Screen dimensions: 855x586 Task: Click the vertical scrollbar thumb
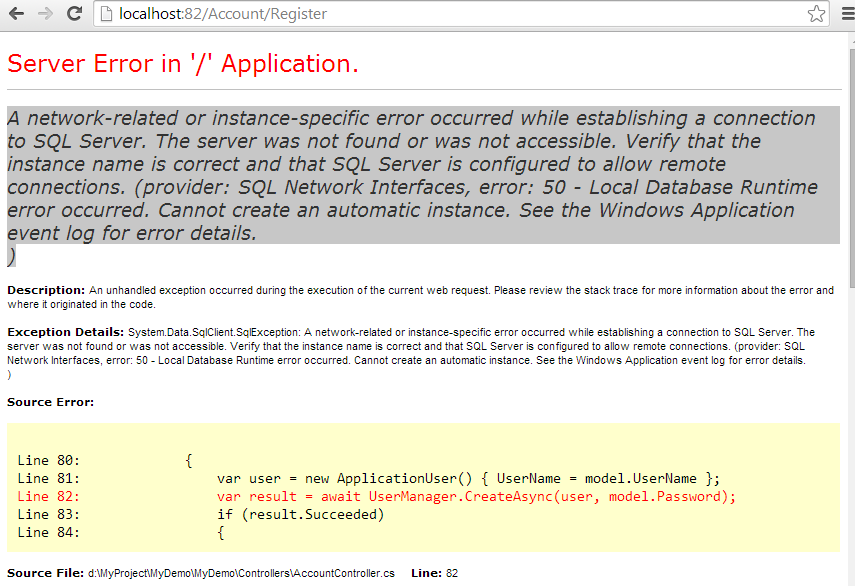point(852,168)
